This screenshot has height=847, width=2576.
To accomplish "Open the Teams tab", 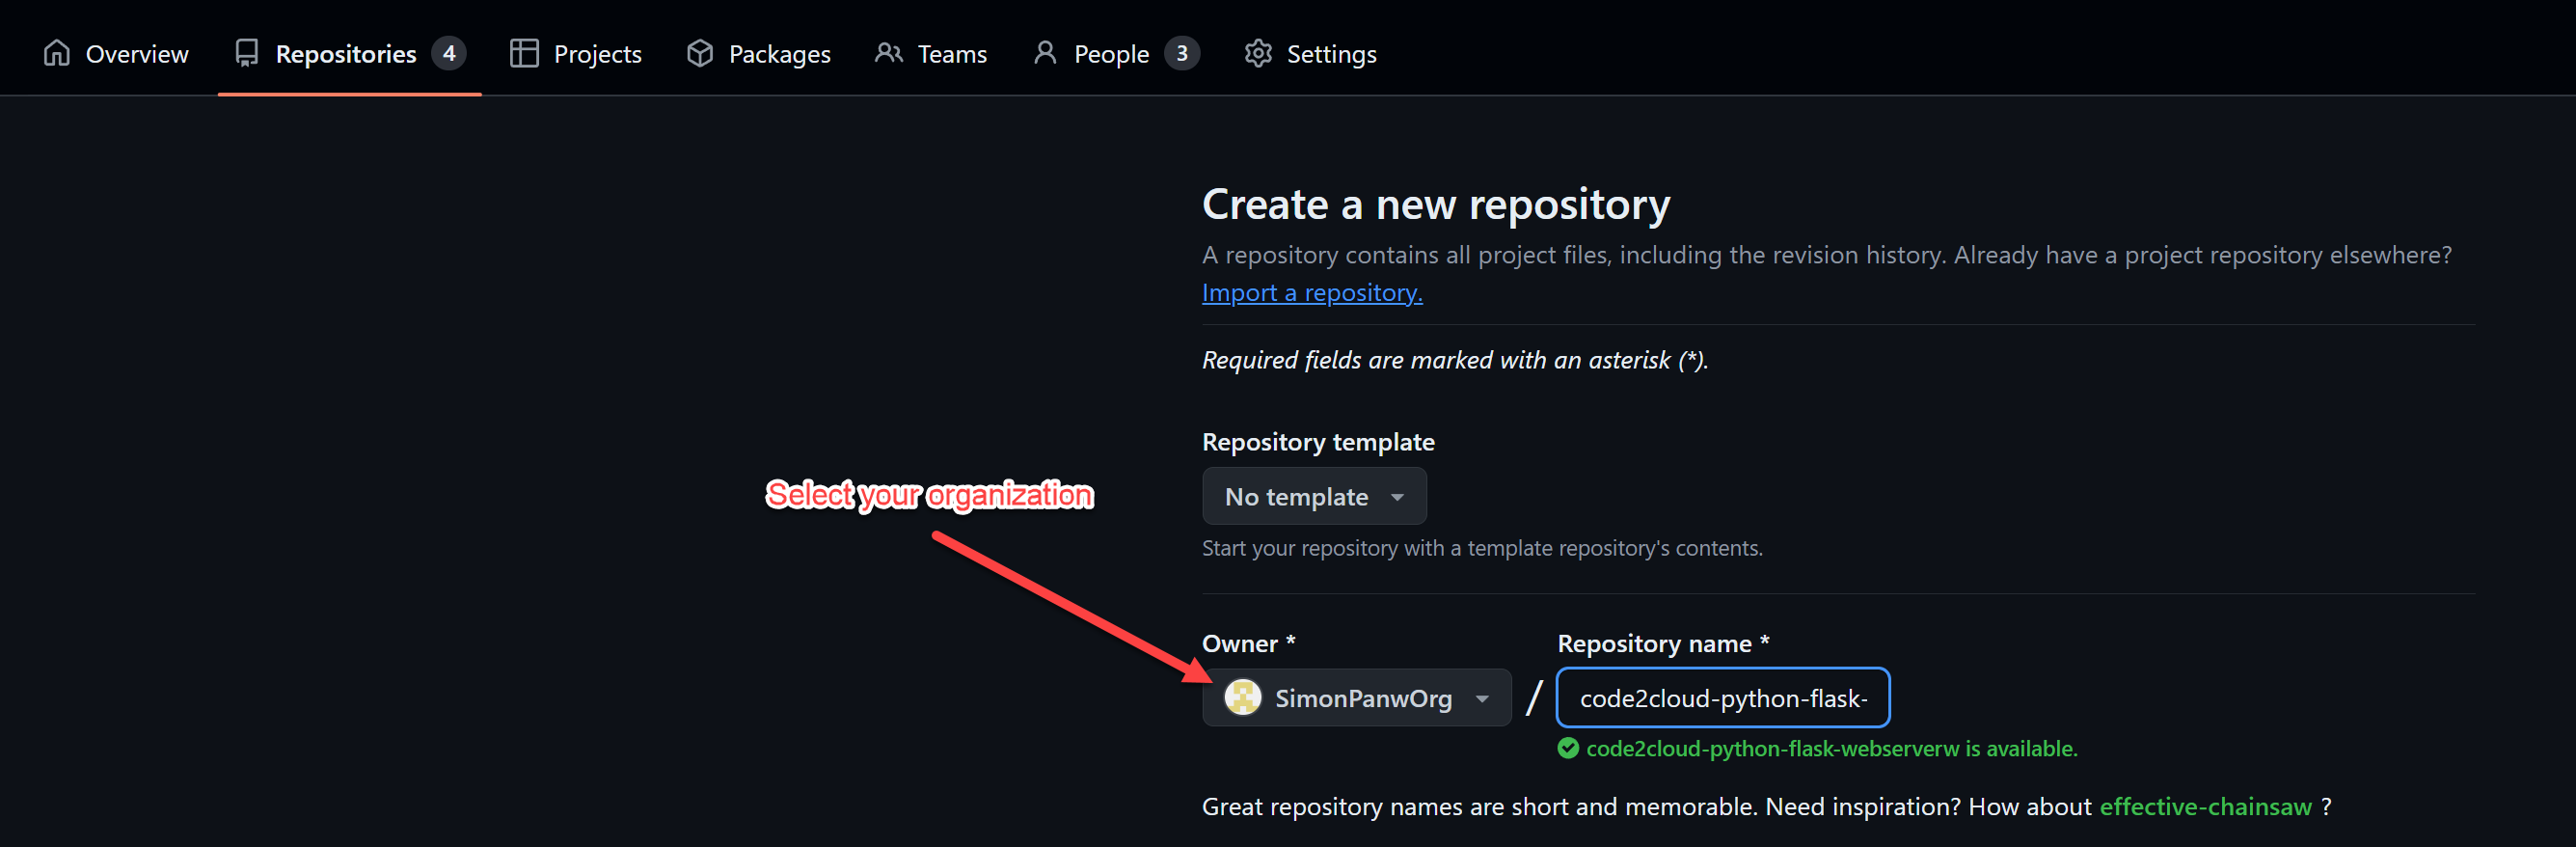I will pos(931,53).
